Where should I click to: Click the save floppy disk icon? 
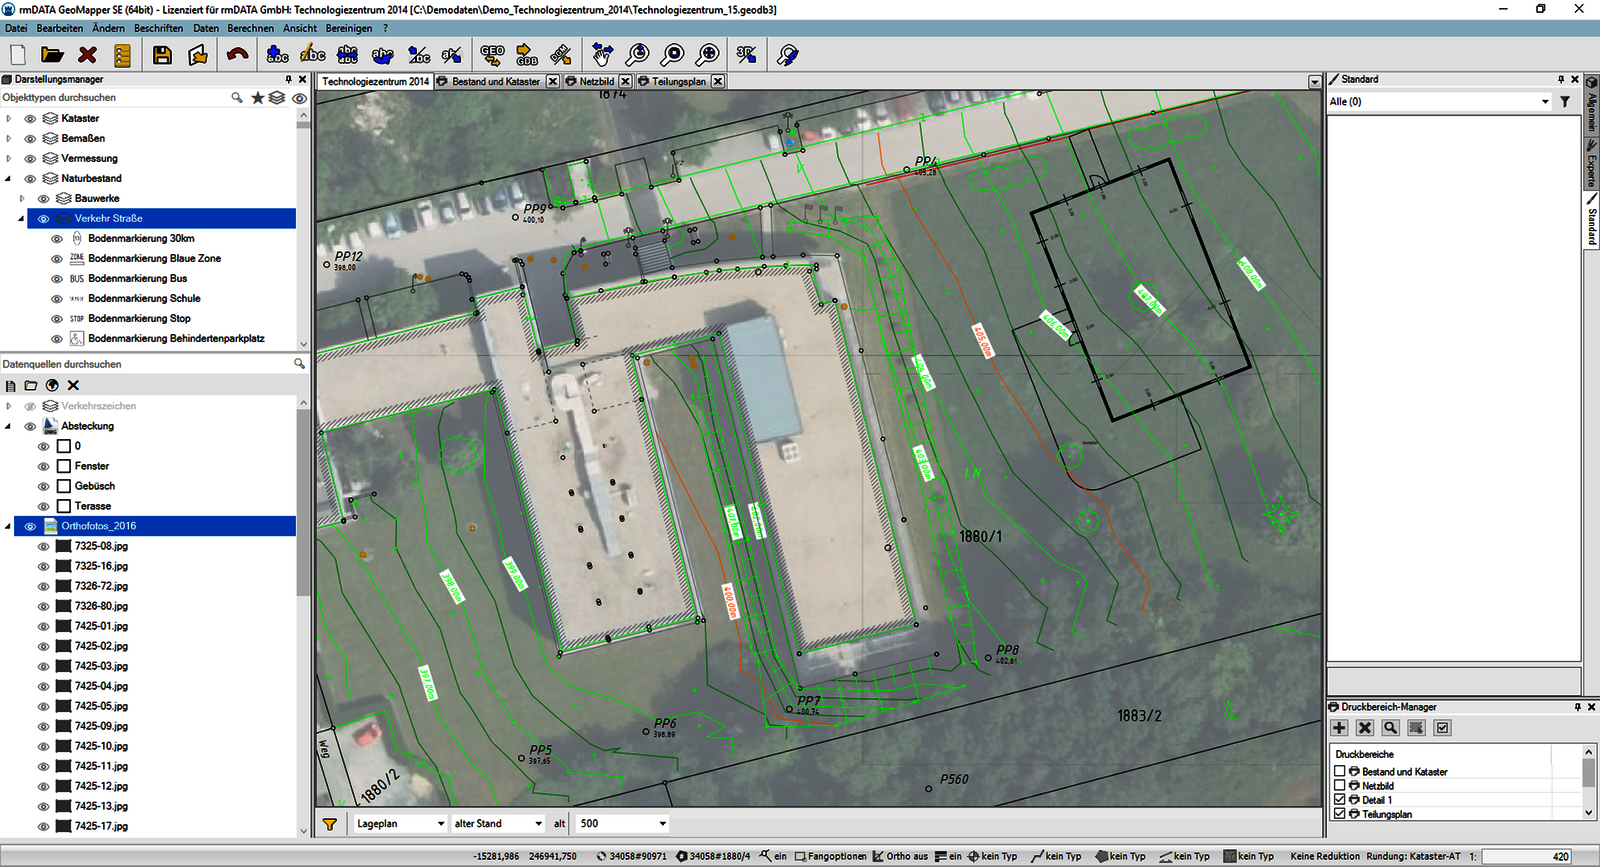[x=162, y=55]
